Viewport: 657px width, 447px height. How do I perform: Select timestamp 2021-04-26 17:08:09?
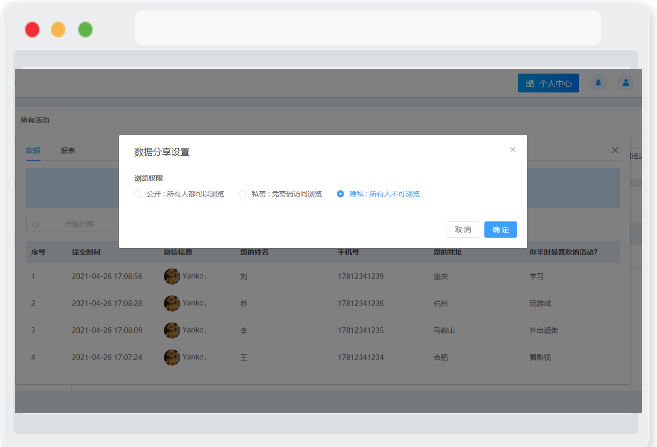click(x=107, y=330)
